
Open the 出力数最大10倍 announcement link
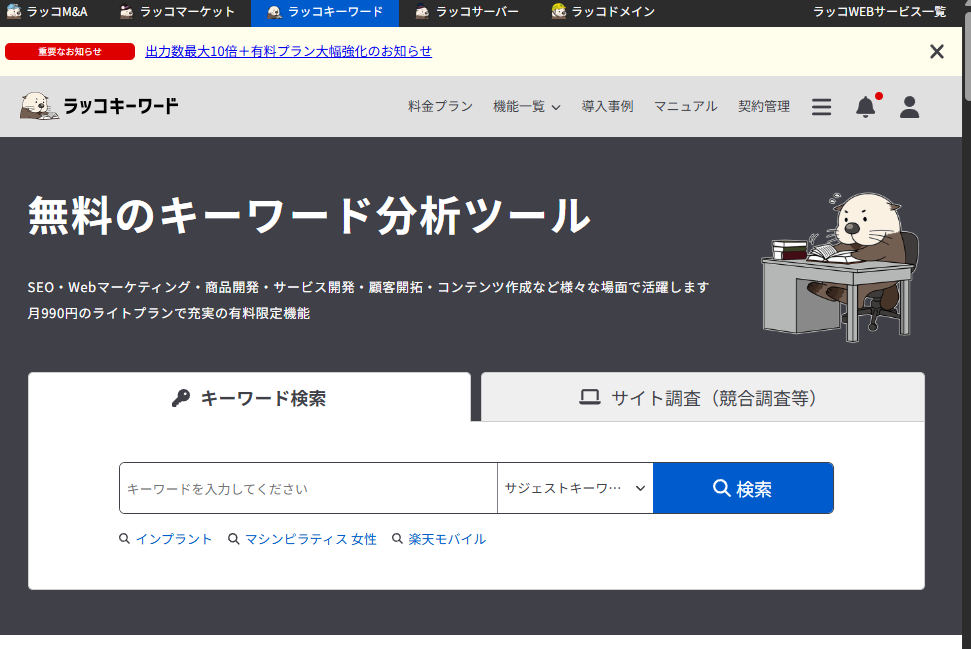289,51
